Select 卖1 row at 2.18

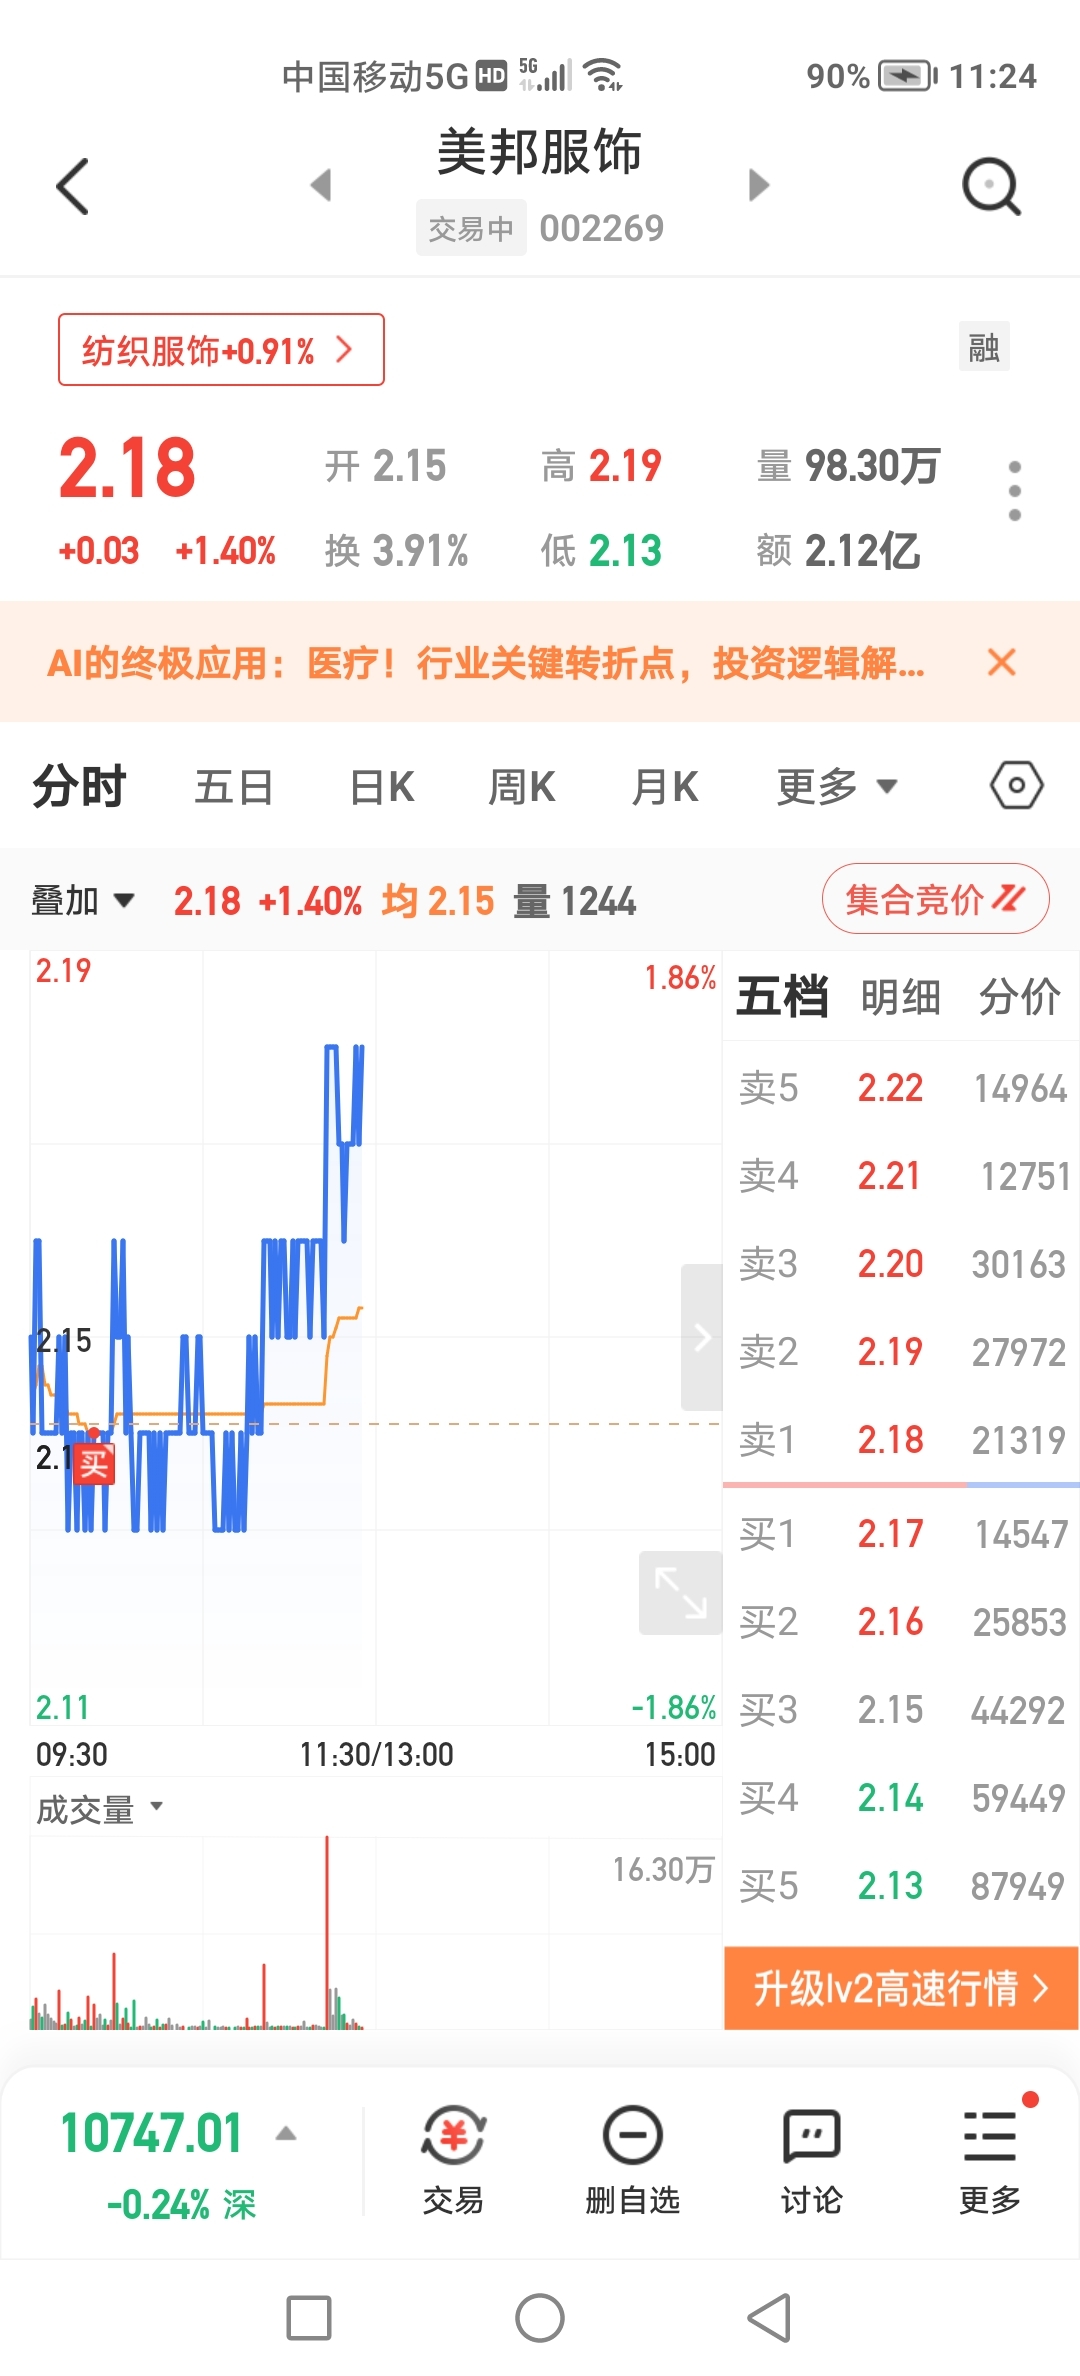point(901,1440)
